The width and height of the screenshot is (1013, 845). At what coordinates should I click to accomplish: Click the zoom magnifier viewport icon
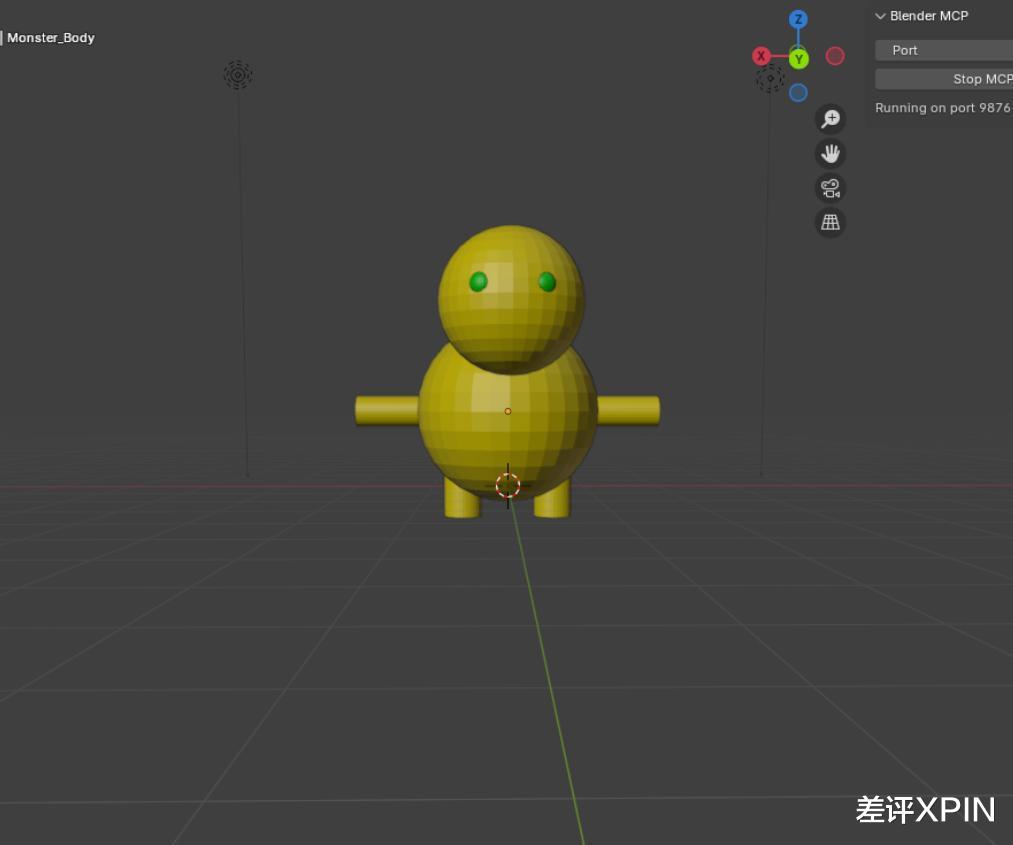[830, 119]
